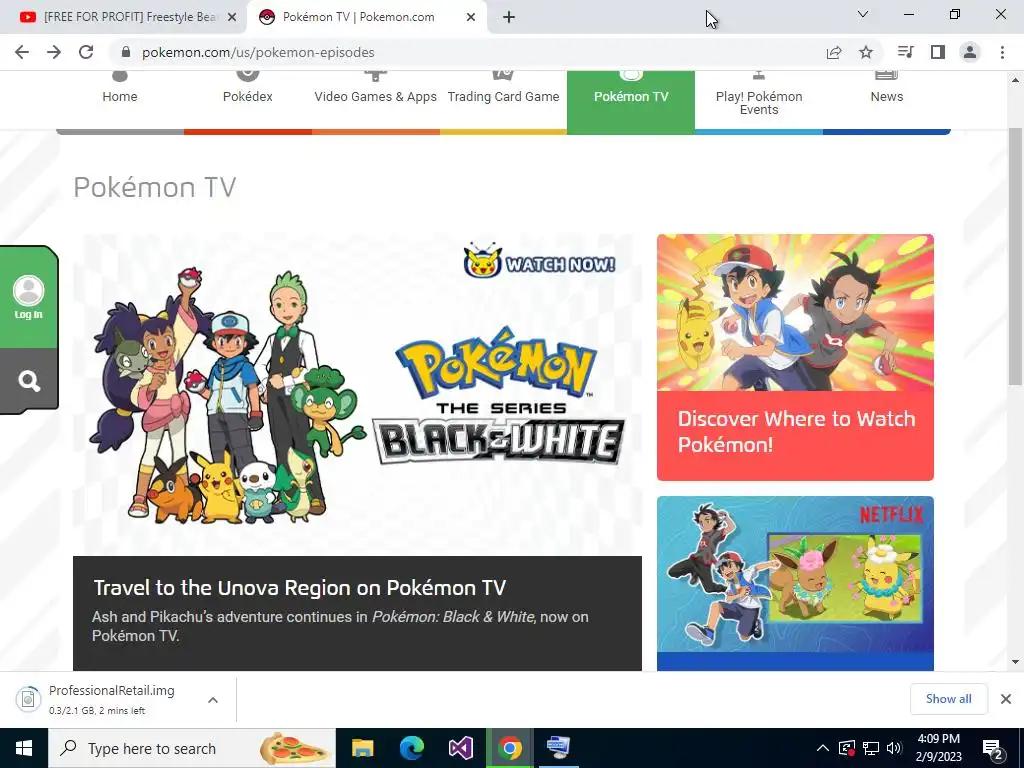Launch Microsoft Edge from taskbar

411,748
